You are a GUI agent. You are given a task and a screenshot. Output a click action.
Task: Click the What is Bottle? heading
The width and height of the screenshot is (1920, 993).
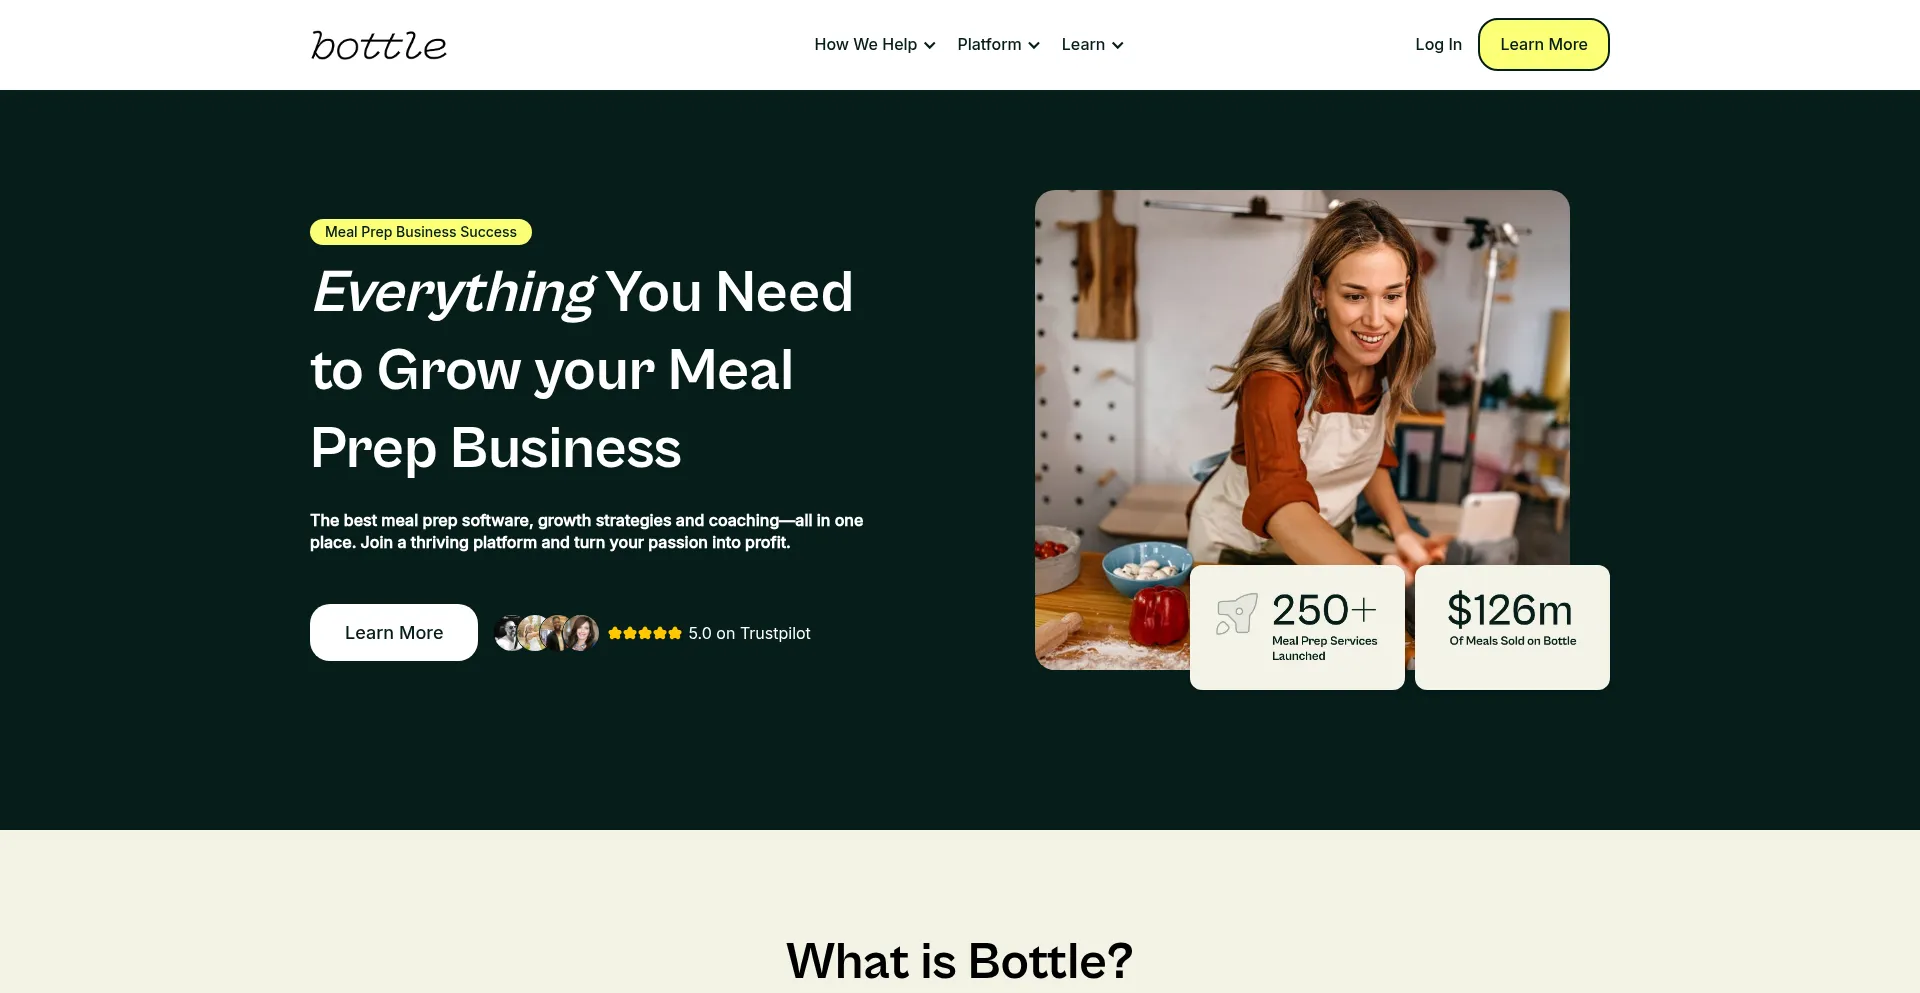959,961
